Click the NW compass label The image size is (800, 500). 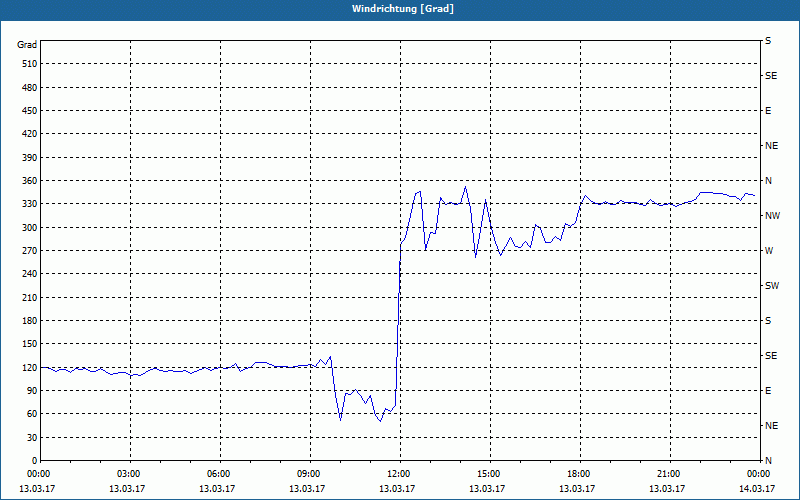pos(772,216)
